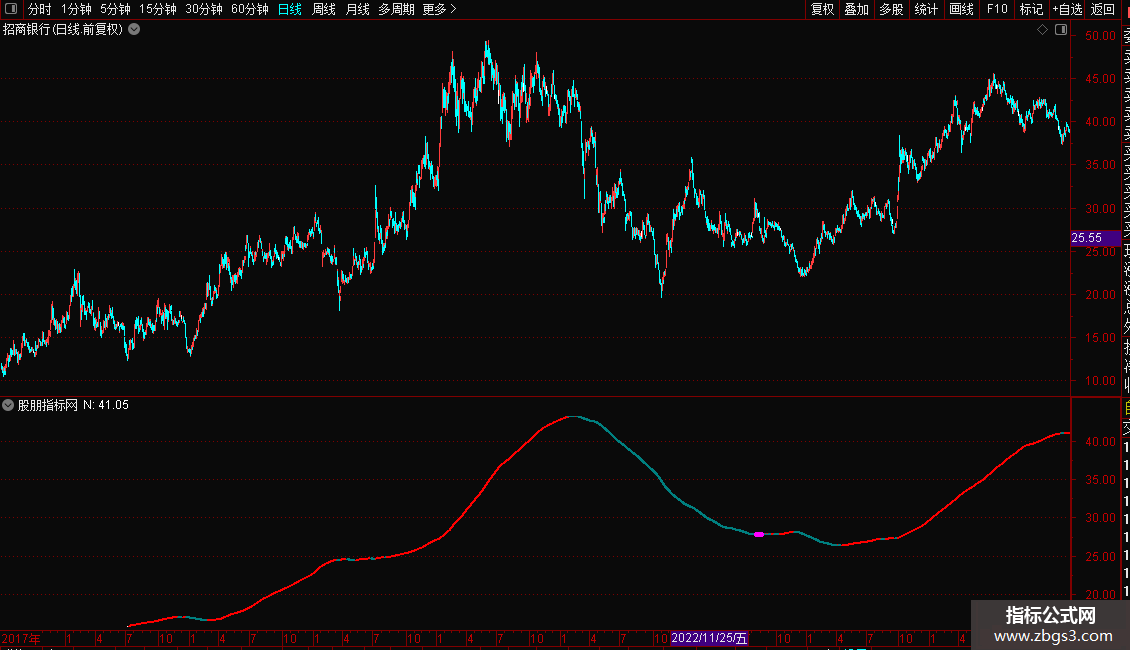
Task: Select the 30分钟 period tab
Action: coord(204,9)
